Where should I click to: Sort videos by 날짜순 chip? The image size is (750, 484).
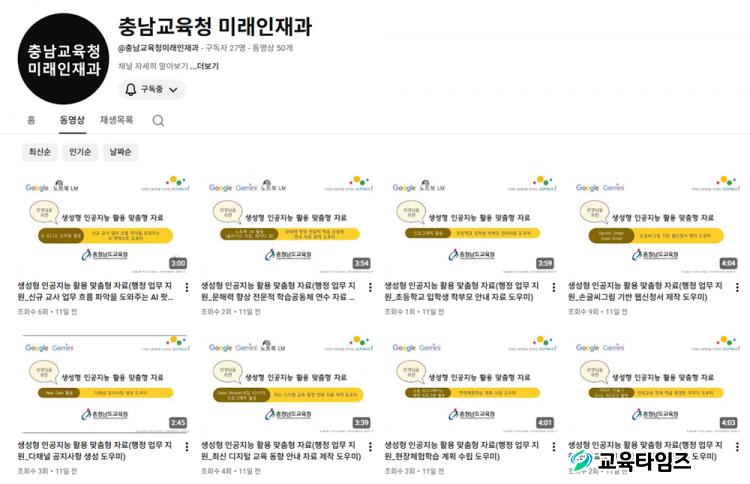(120, 153)
